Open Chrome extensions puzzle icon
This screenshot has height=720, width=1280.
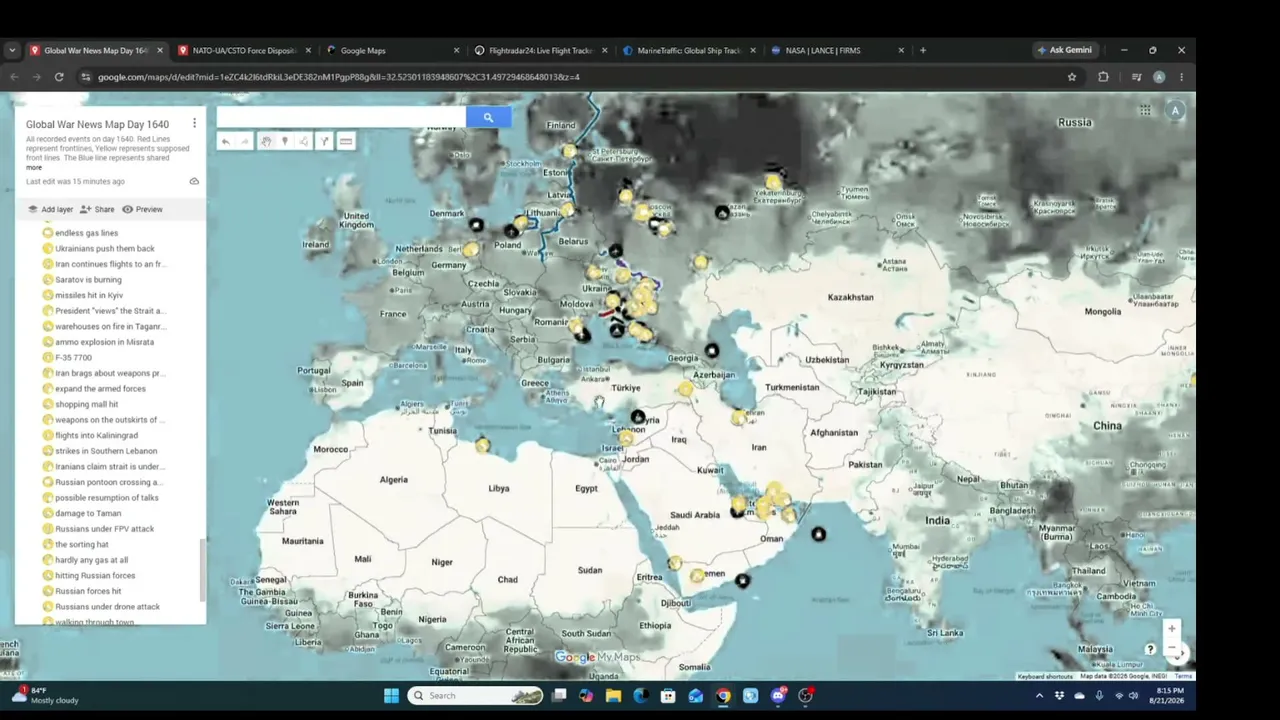(1103, 77)
